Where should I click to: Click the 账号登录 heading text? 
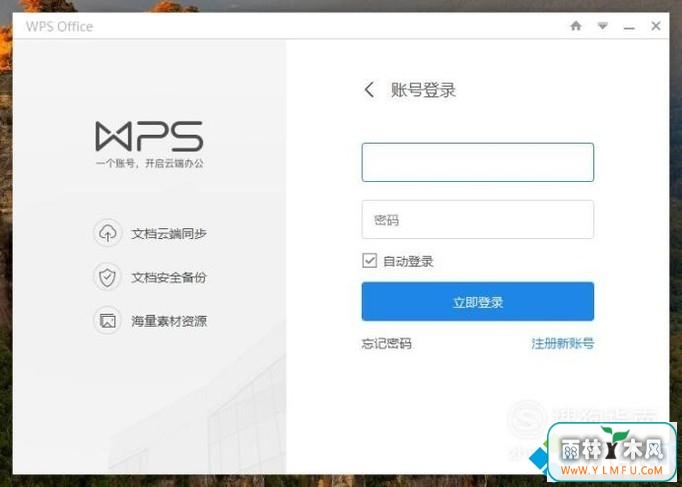[x=423, y=90]
